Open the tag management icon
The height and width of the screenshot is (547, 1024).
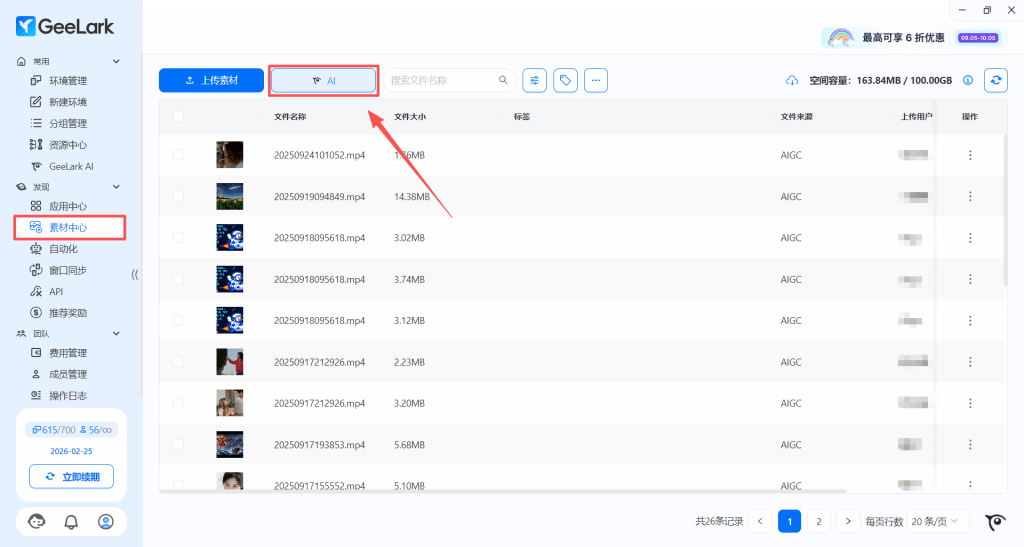coord(566,80)
